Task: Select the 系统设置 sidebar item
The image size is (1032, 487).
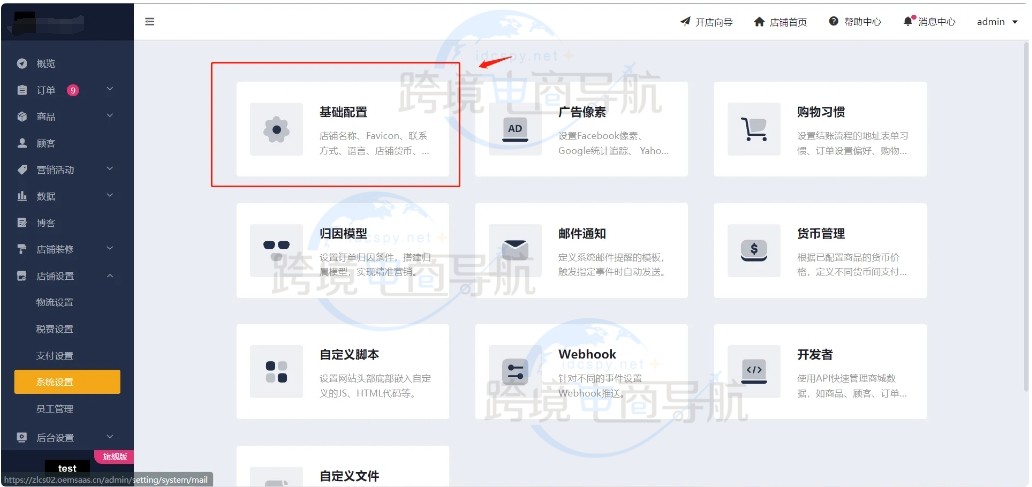Action: pos(67,382)
